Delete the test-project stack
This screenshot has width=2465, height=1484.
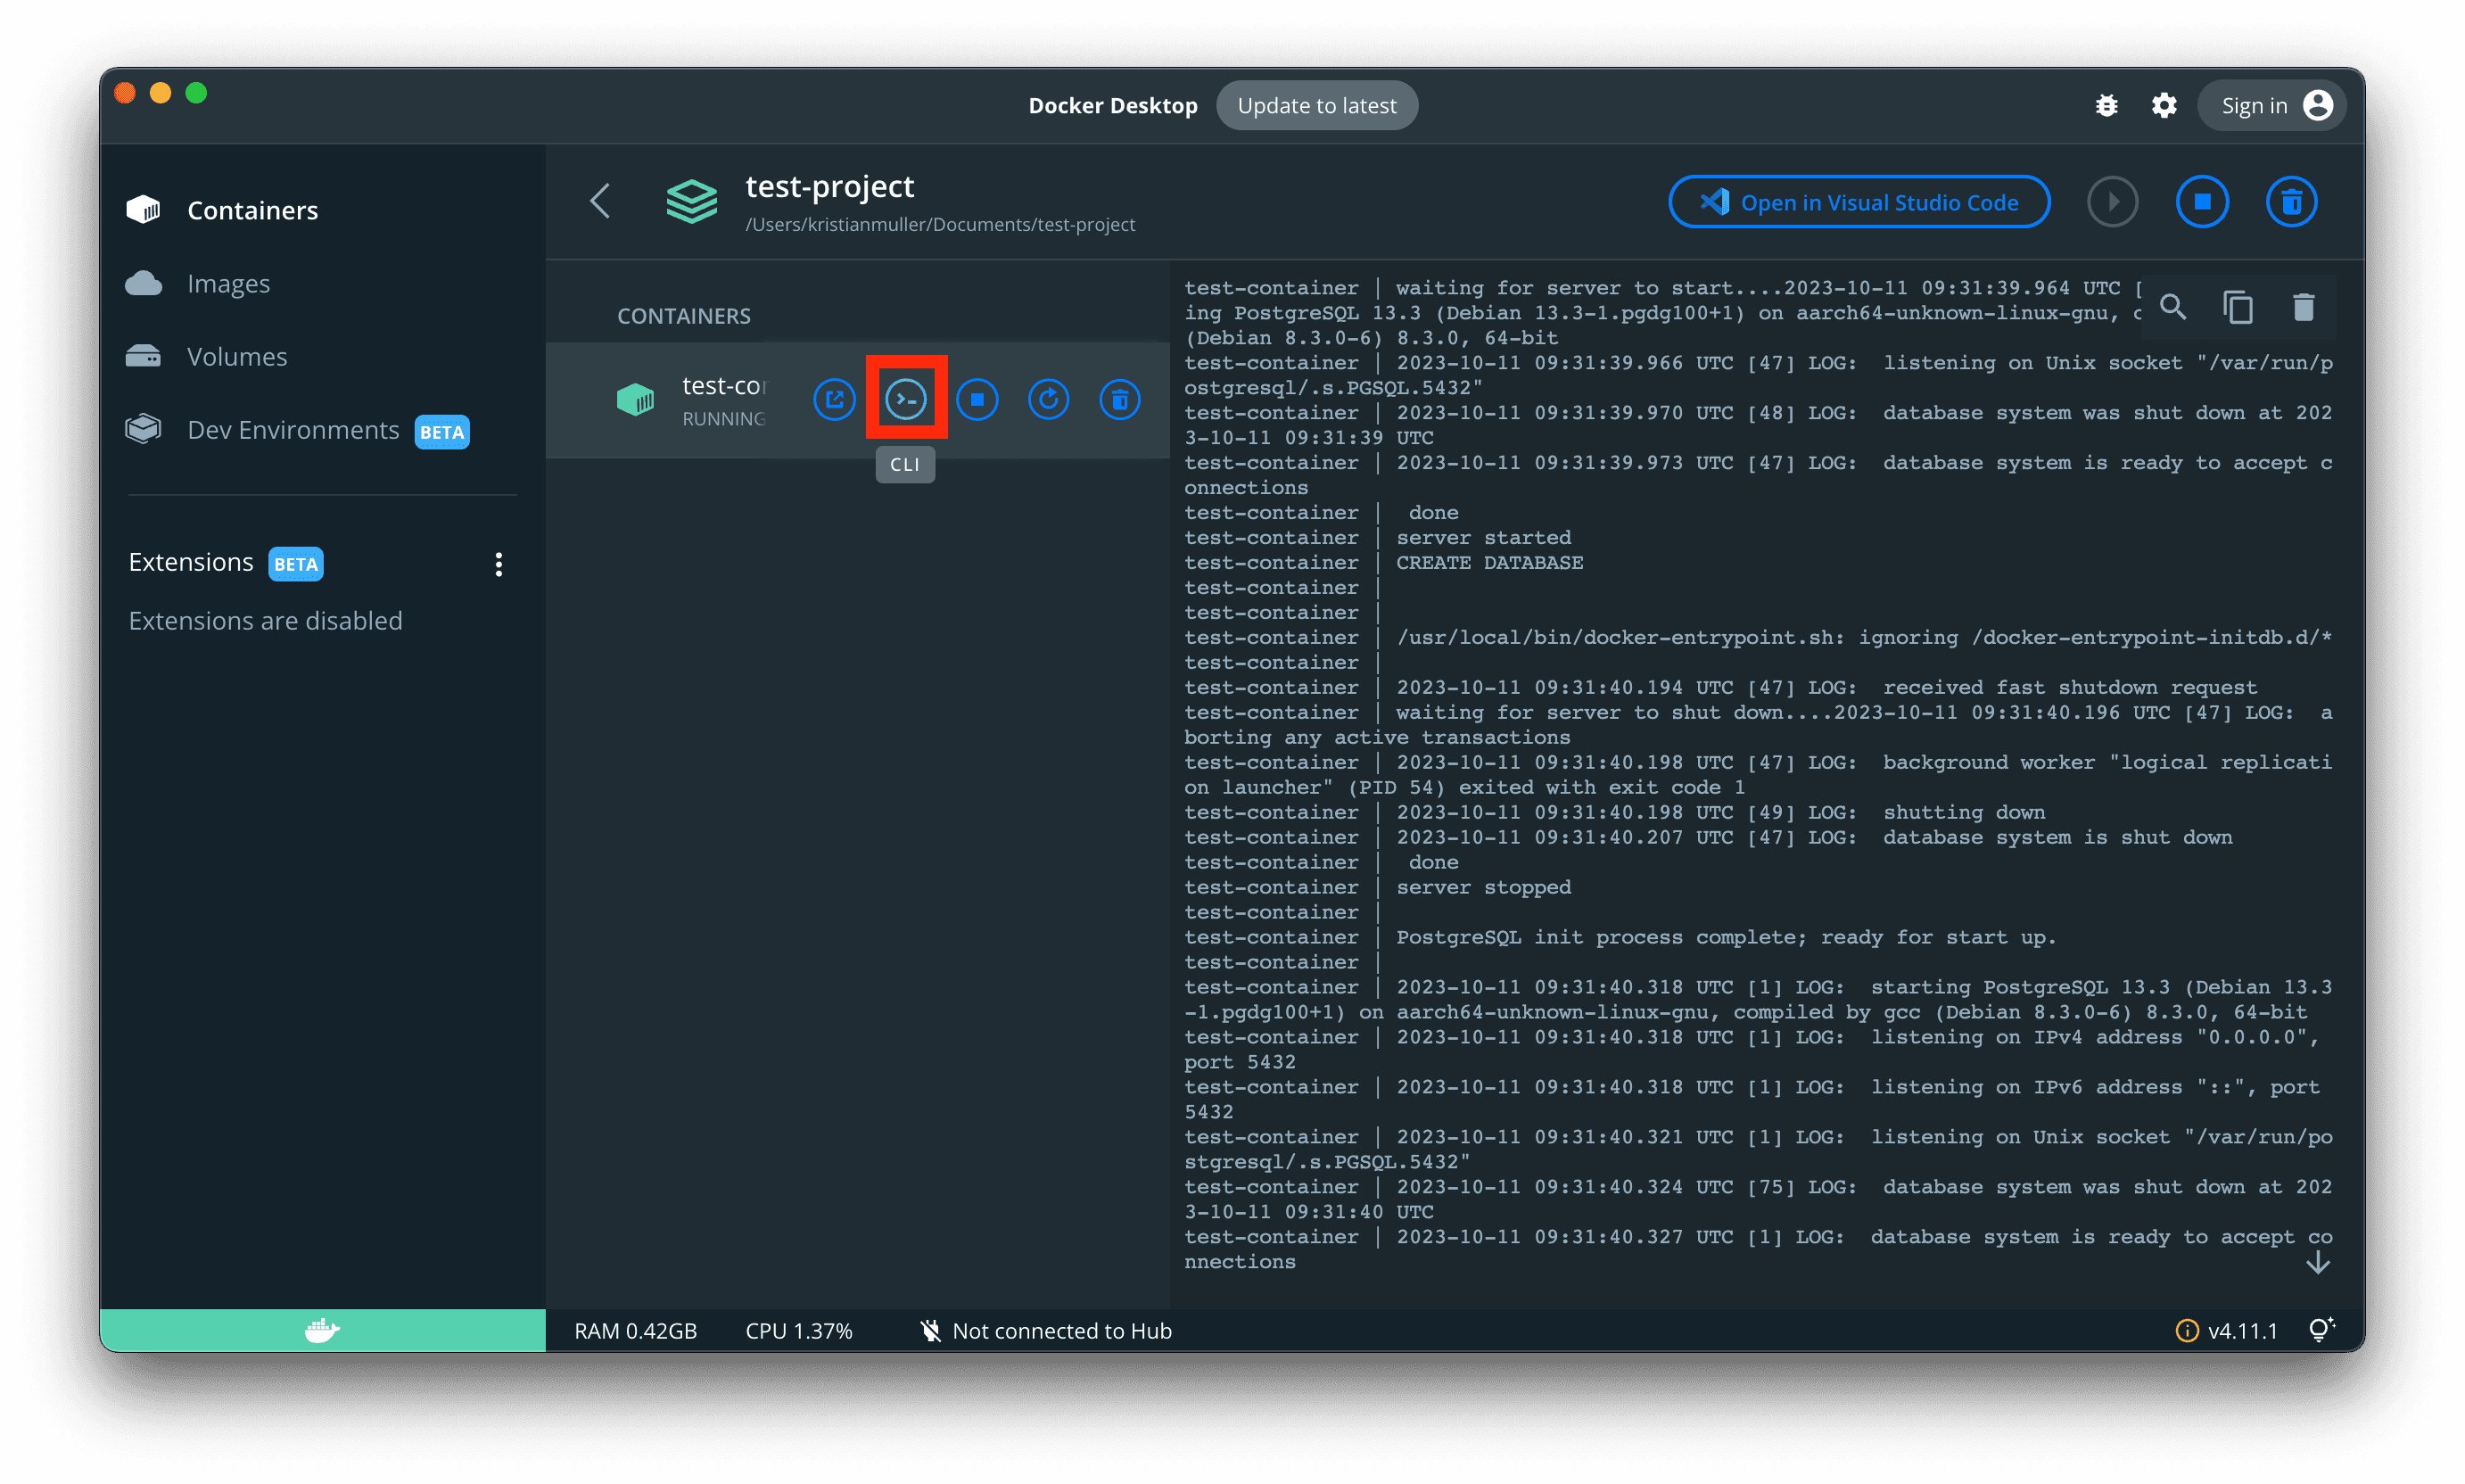click(x=2291, y=202)
